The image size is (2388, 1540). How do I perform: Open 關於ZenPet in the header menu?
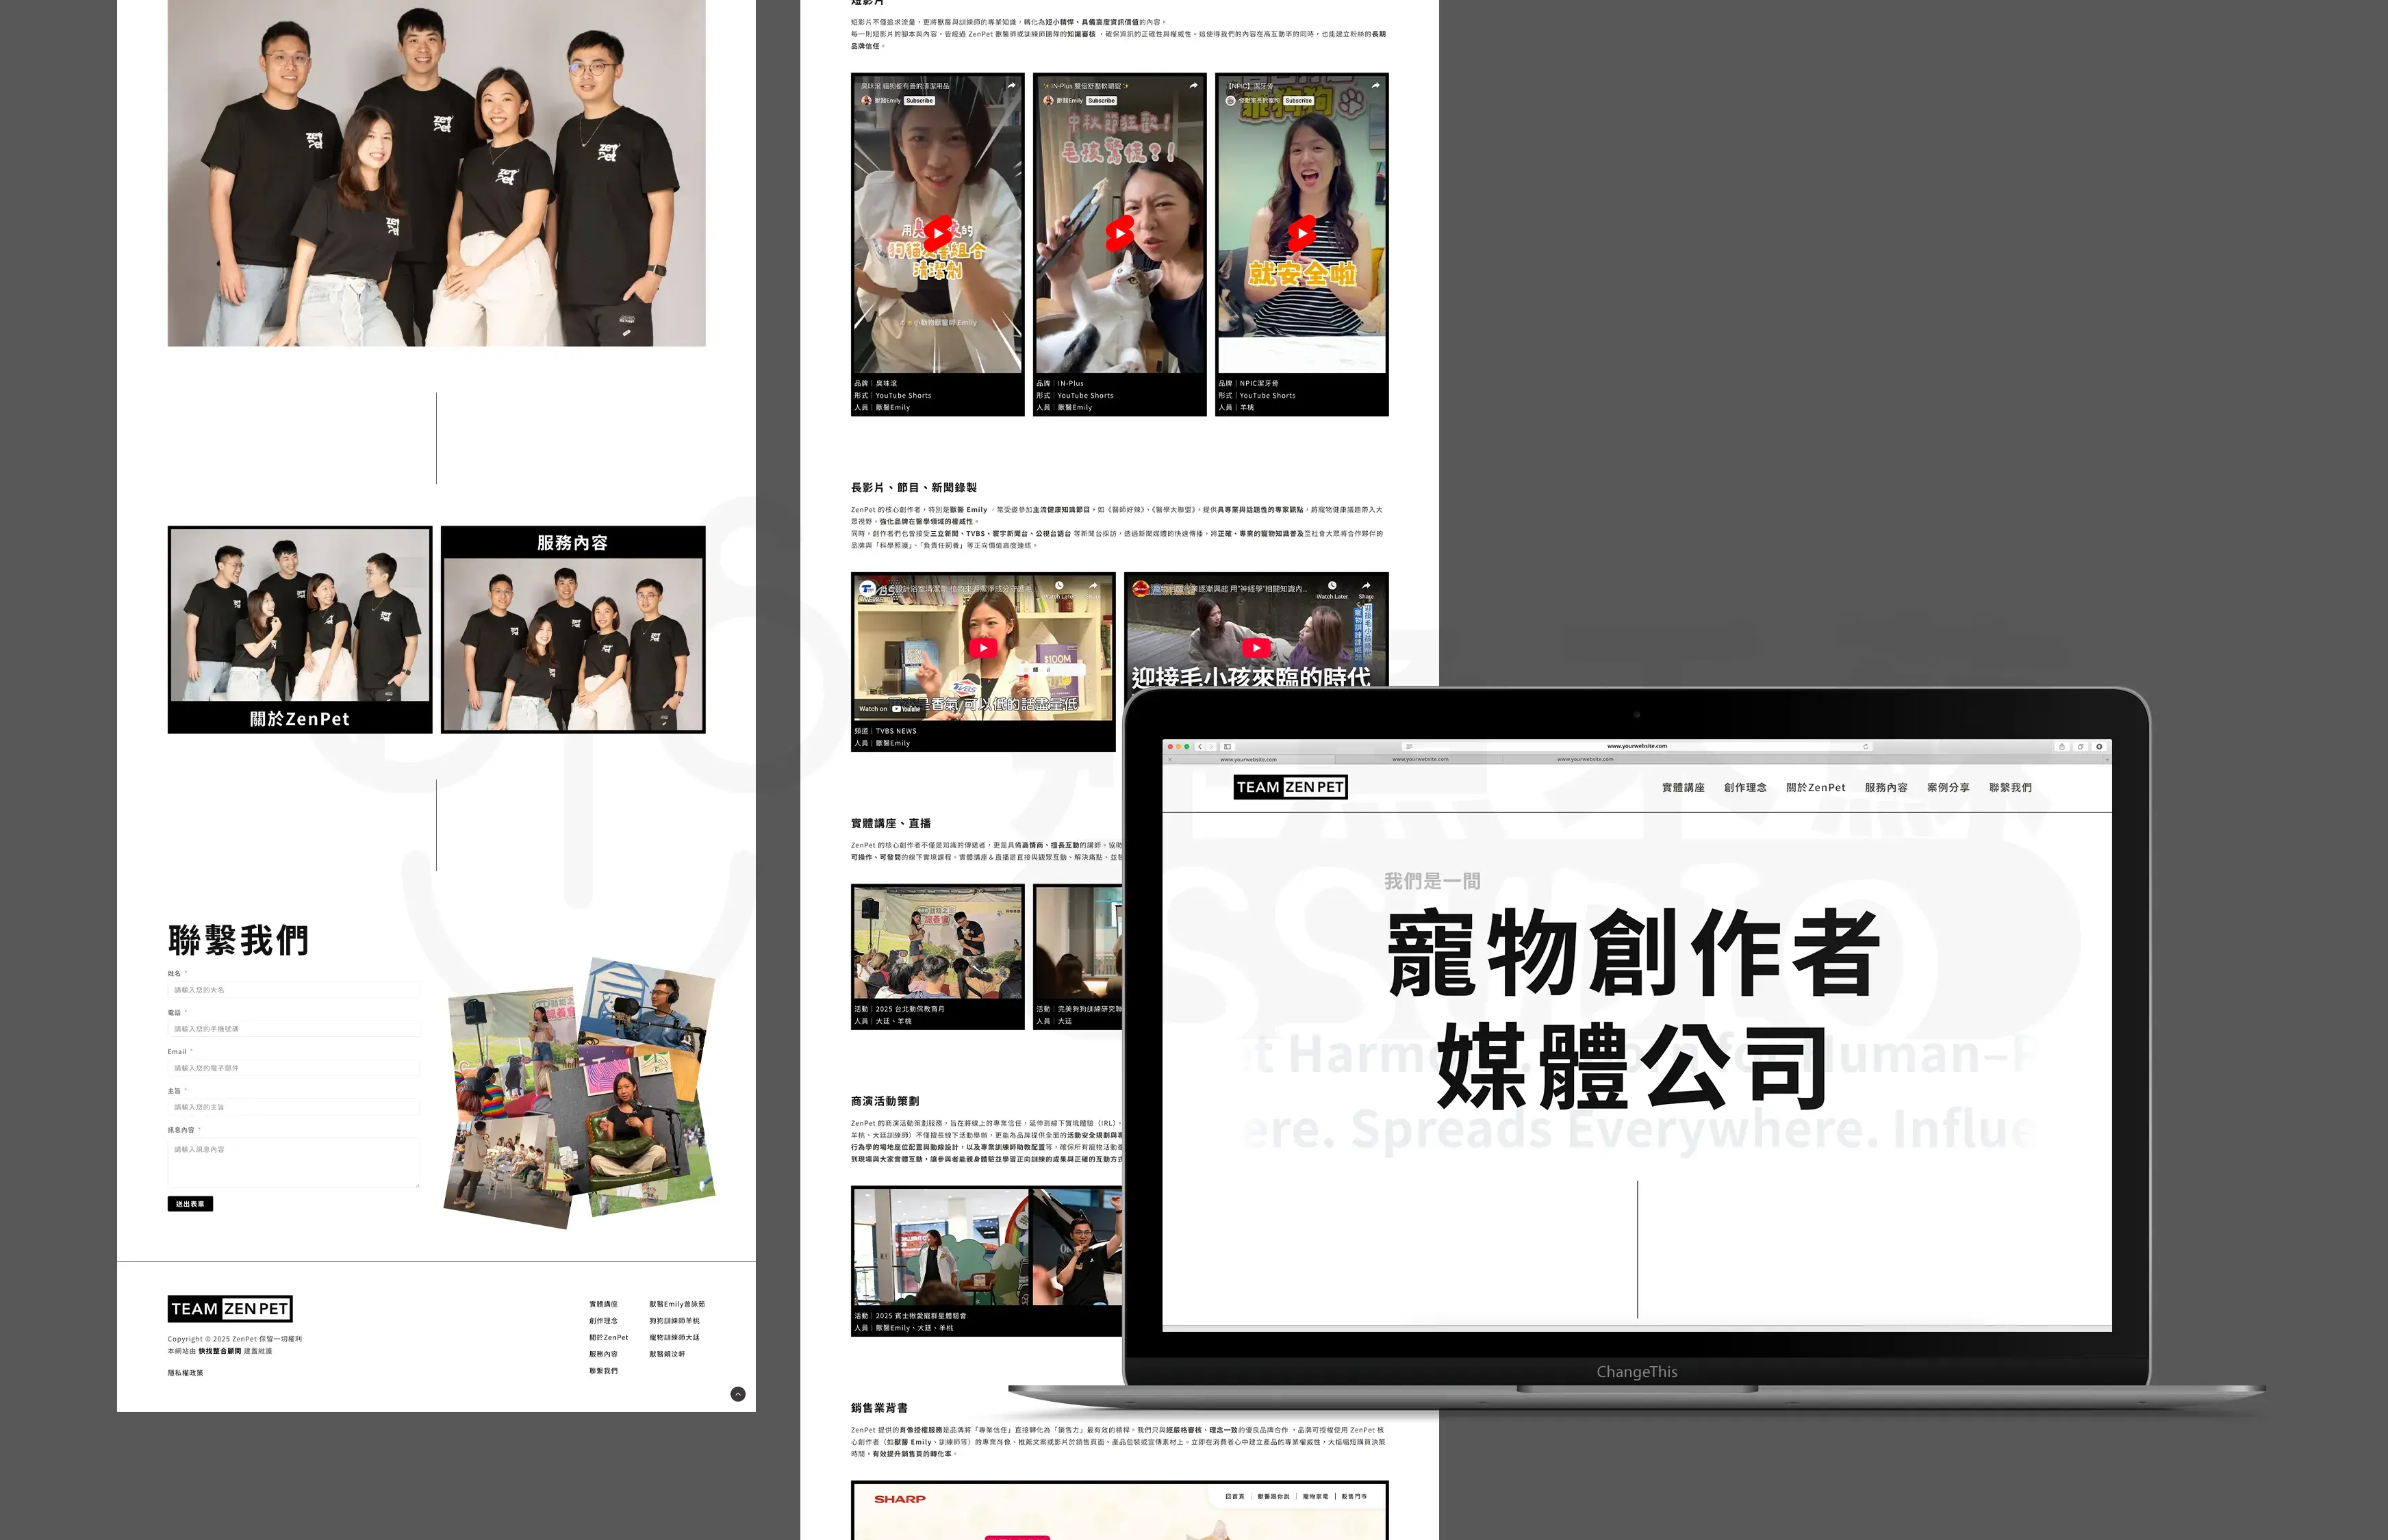[1816, 788]
